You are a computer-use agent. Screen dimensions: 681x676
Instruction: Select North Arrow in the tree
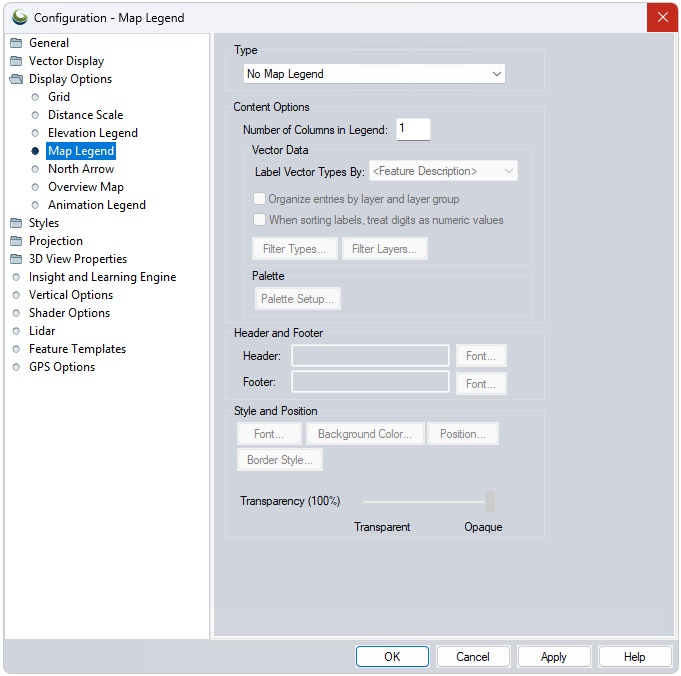pos(81,169)
